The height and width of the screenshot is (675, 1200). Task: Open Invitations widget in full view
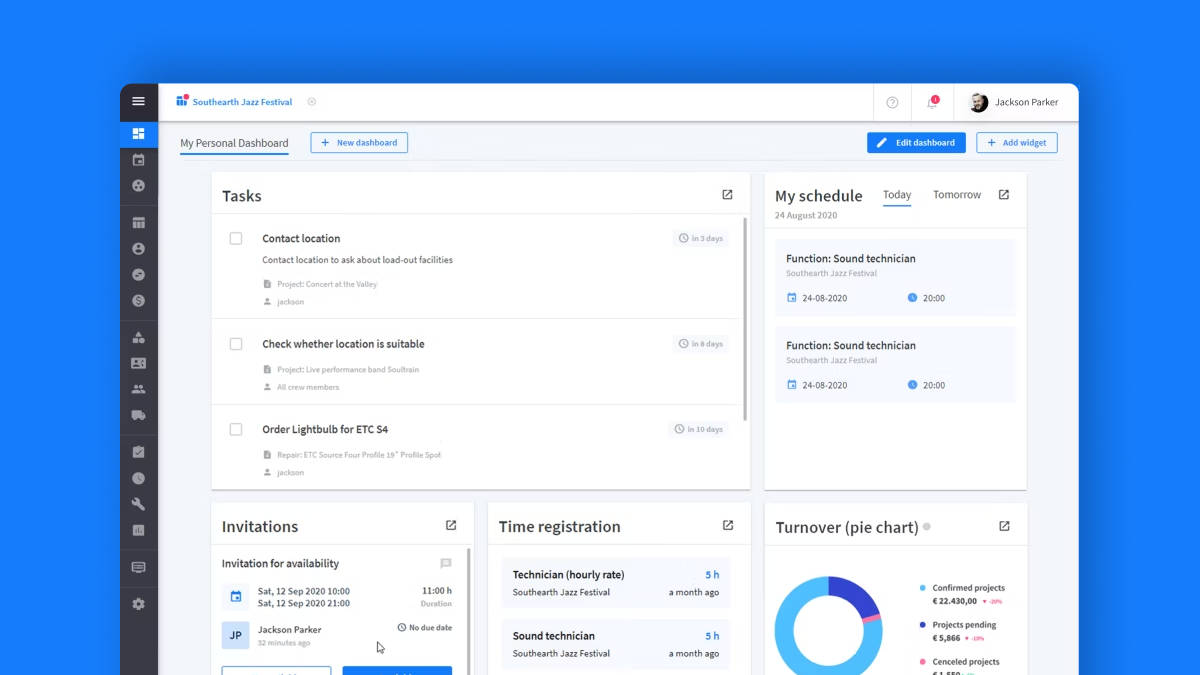tap(451, 526)
